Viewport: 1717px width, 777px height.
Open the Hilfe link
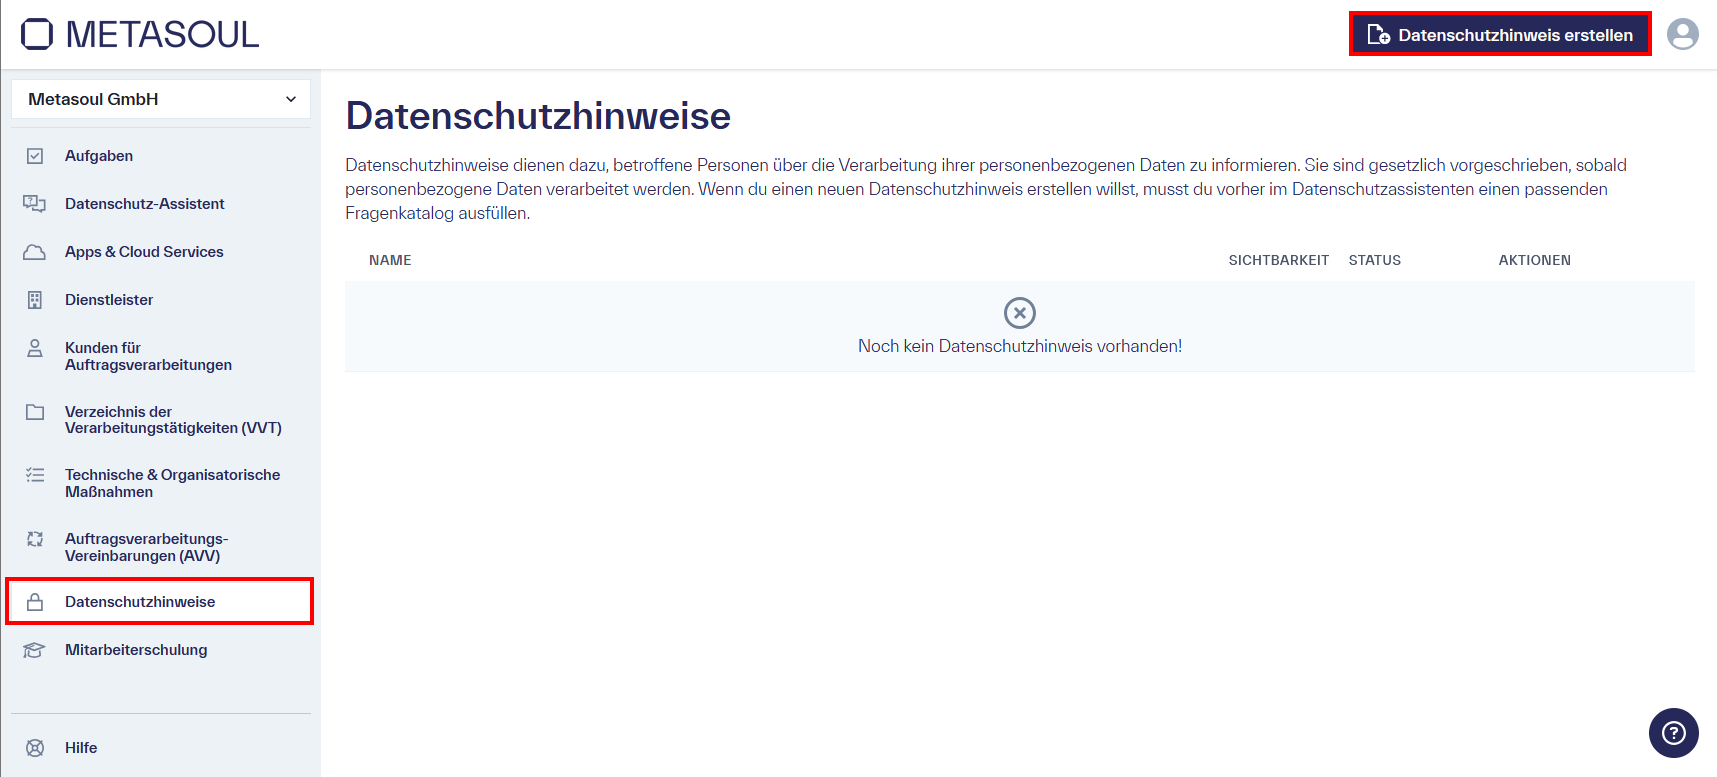coord(81,748)
